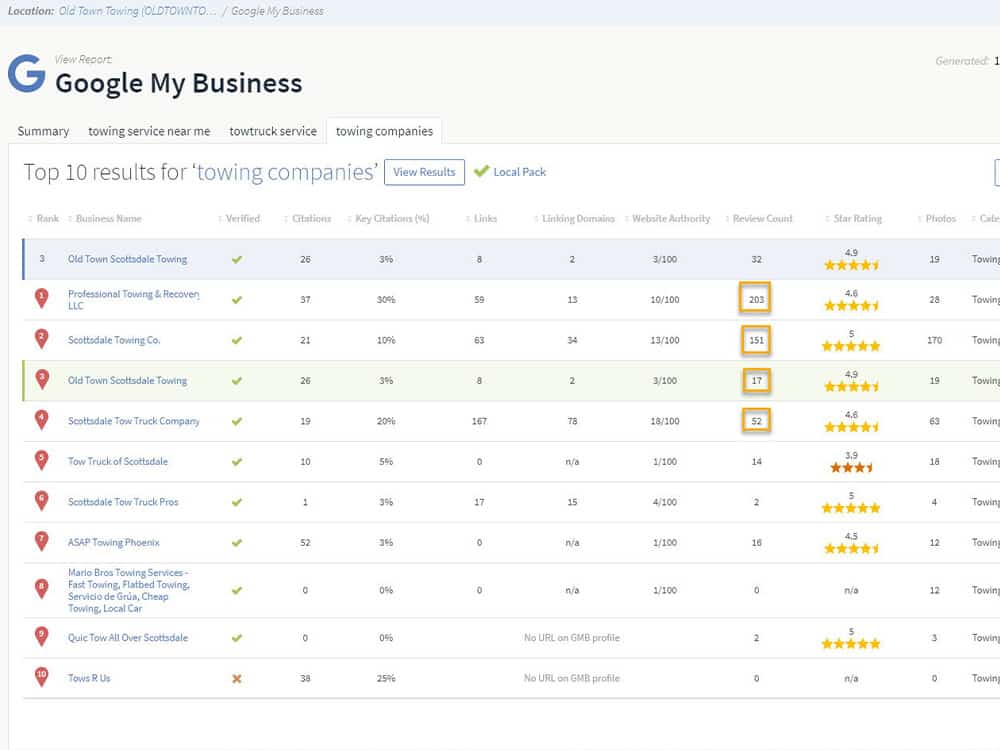Open the Mario Bros Towing Services link

pos(129,591)
